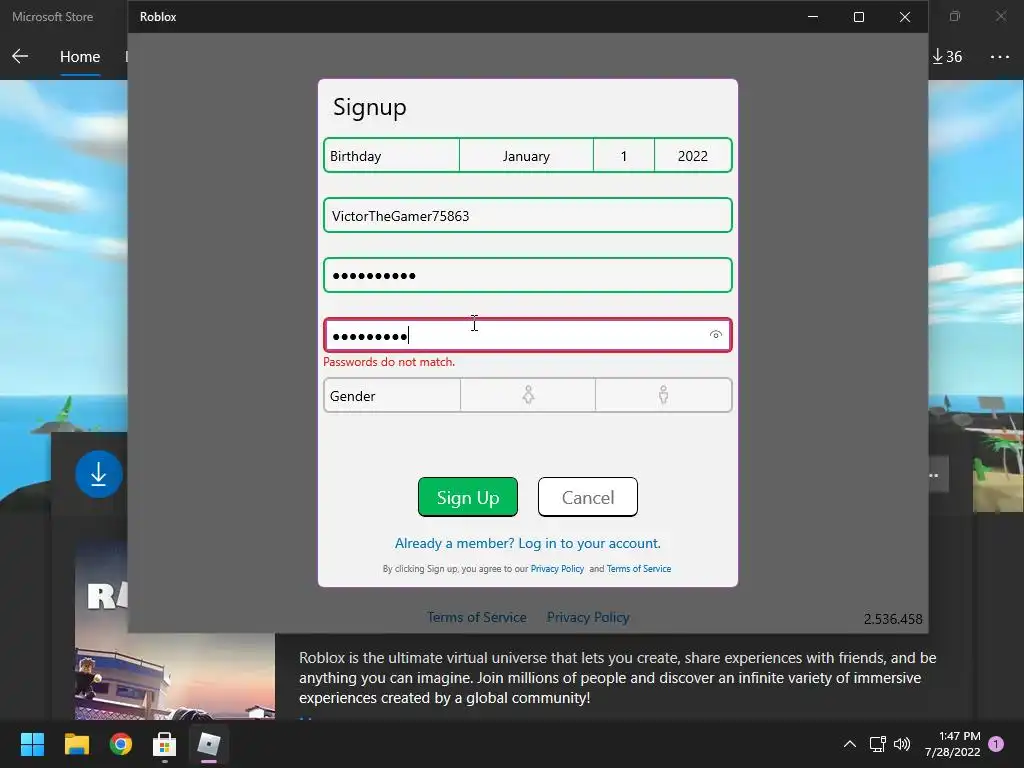The width and height of the screenshot is (1024, 768).
Task: Click the username field VictorTheGamer75863
Action: [x=528, y=216]
